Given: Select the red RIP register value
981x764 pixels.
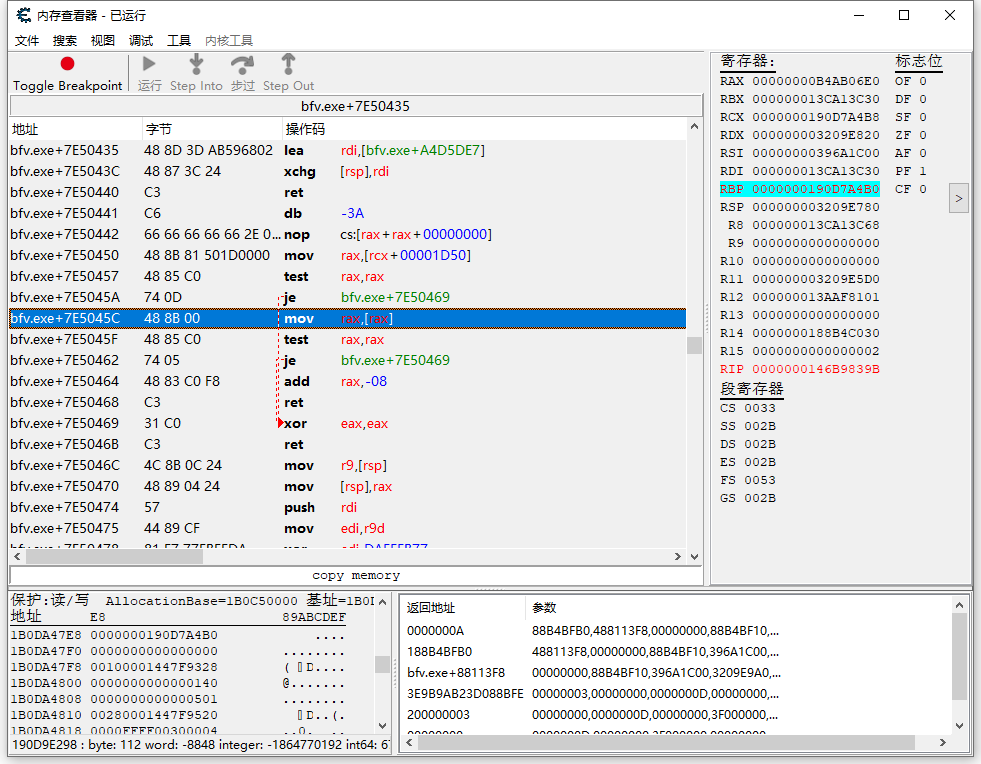Looking at the screenshot, I should pyautogui.click(x=816, y=369).
